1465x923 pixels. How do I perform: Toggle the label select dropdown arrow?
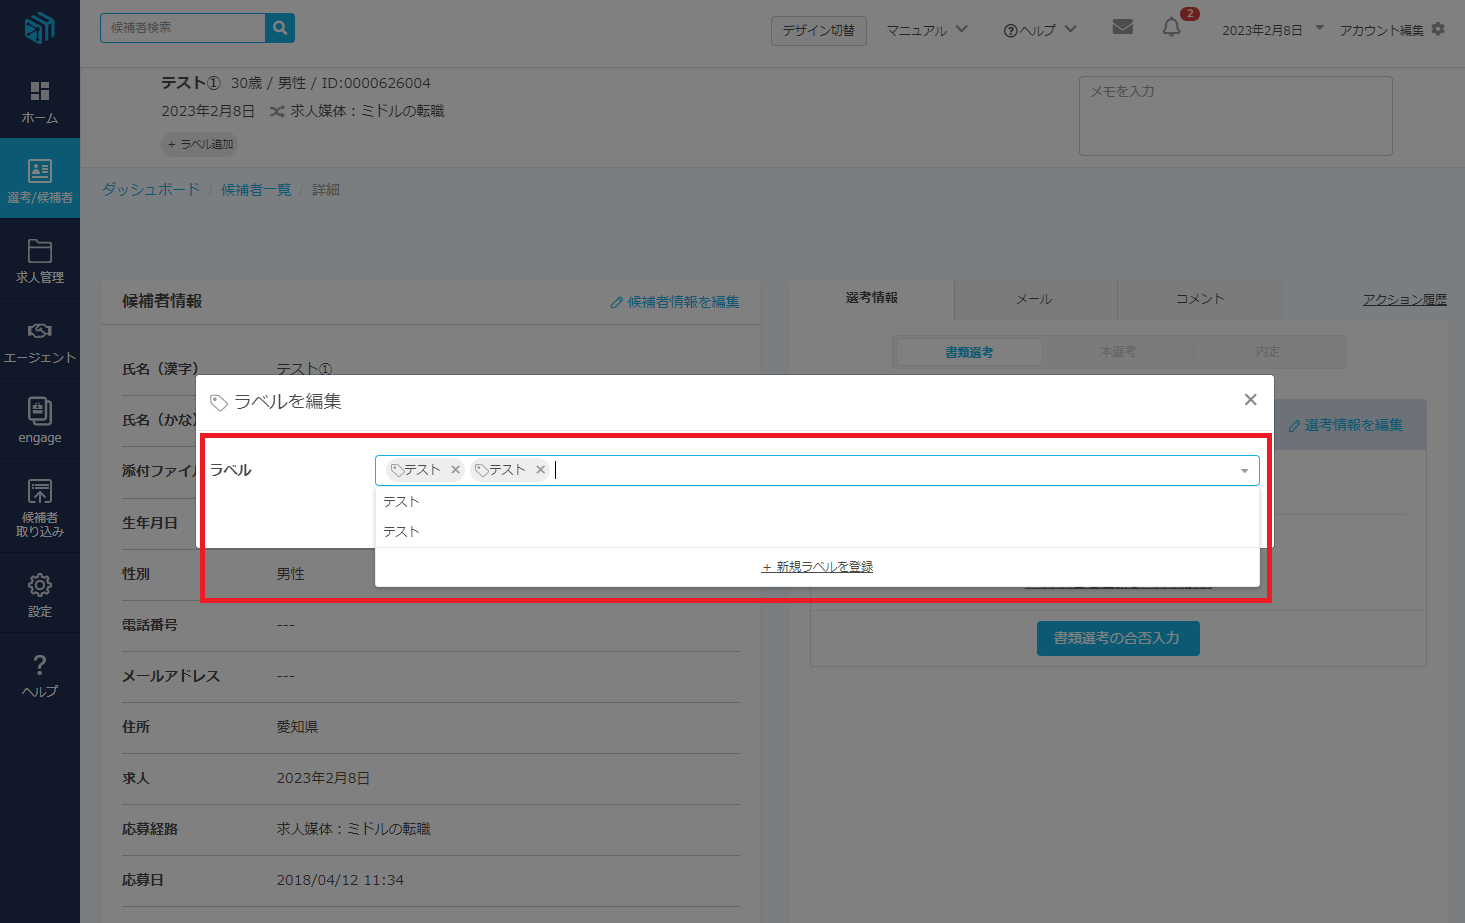[x=1244, y=471]
